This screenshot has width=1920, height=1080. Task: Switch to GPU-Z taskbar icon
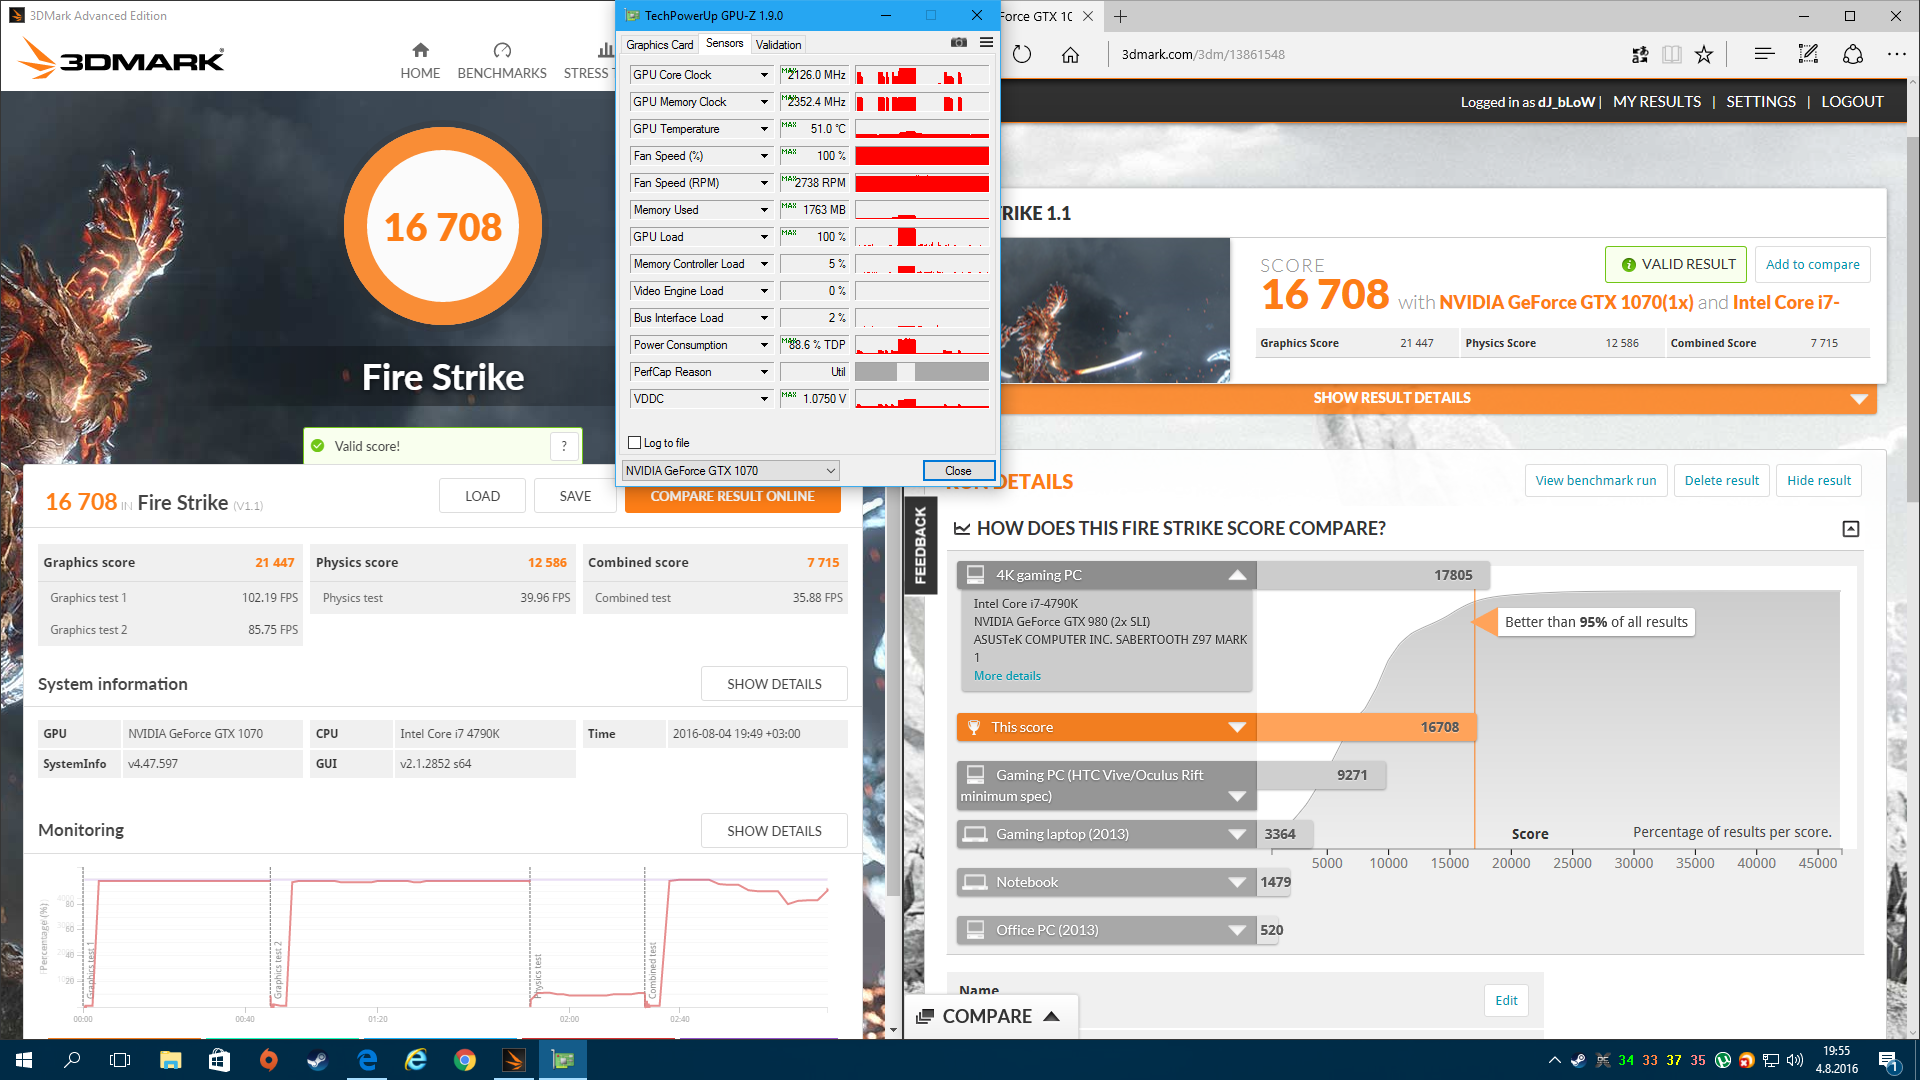coord(563,1060)
